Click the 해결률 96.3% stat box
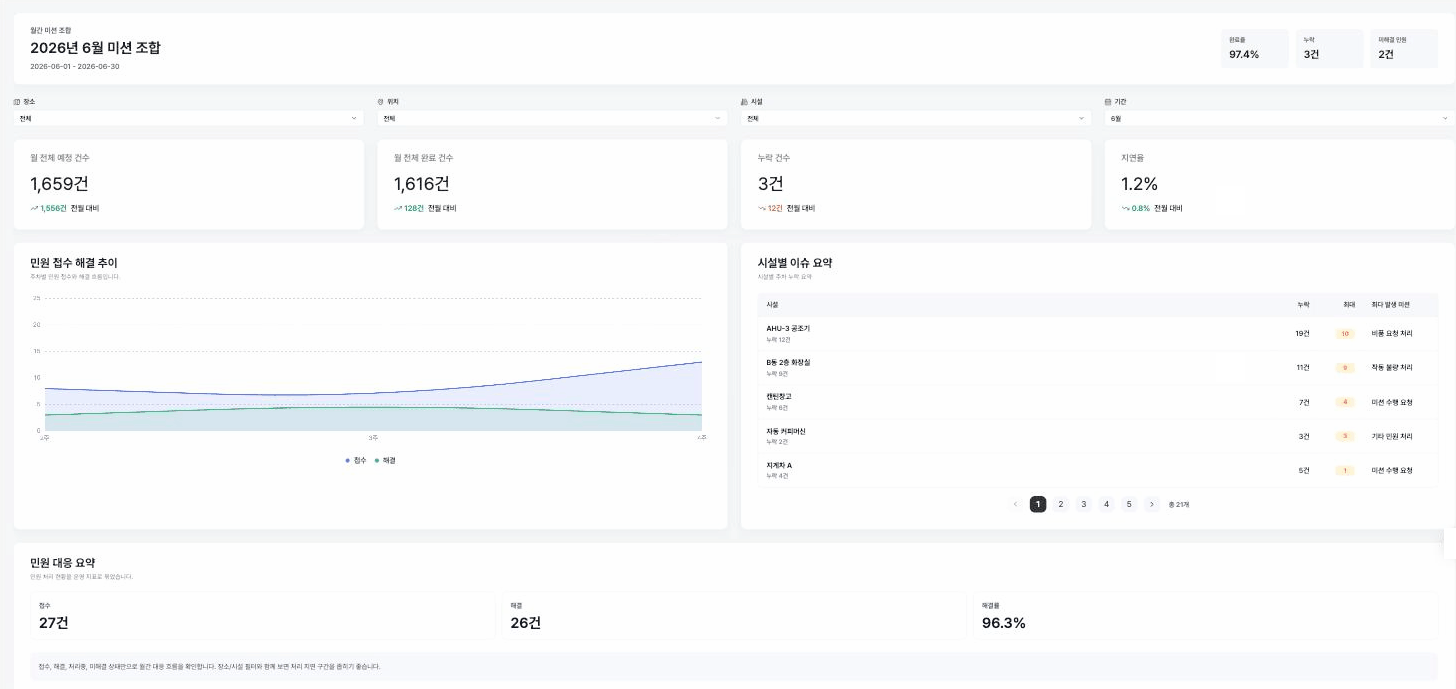This screenshot has width=1456, height=689. coord(1206,615)
